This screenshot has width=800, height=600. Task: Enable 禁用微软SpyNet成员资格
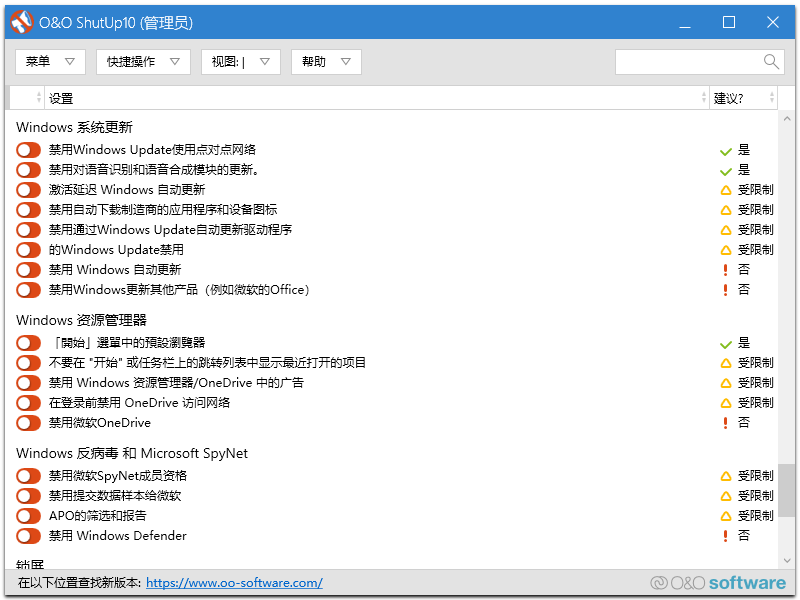[27, 475]
